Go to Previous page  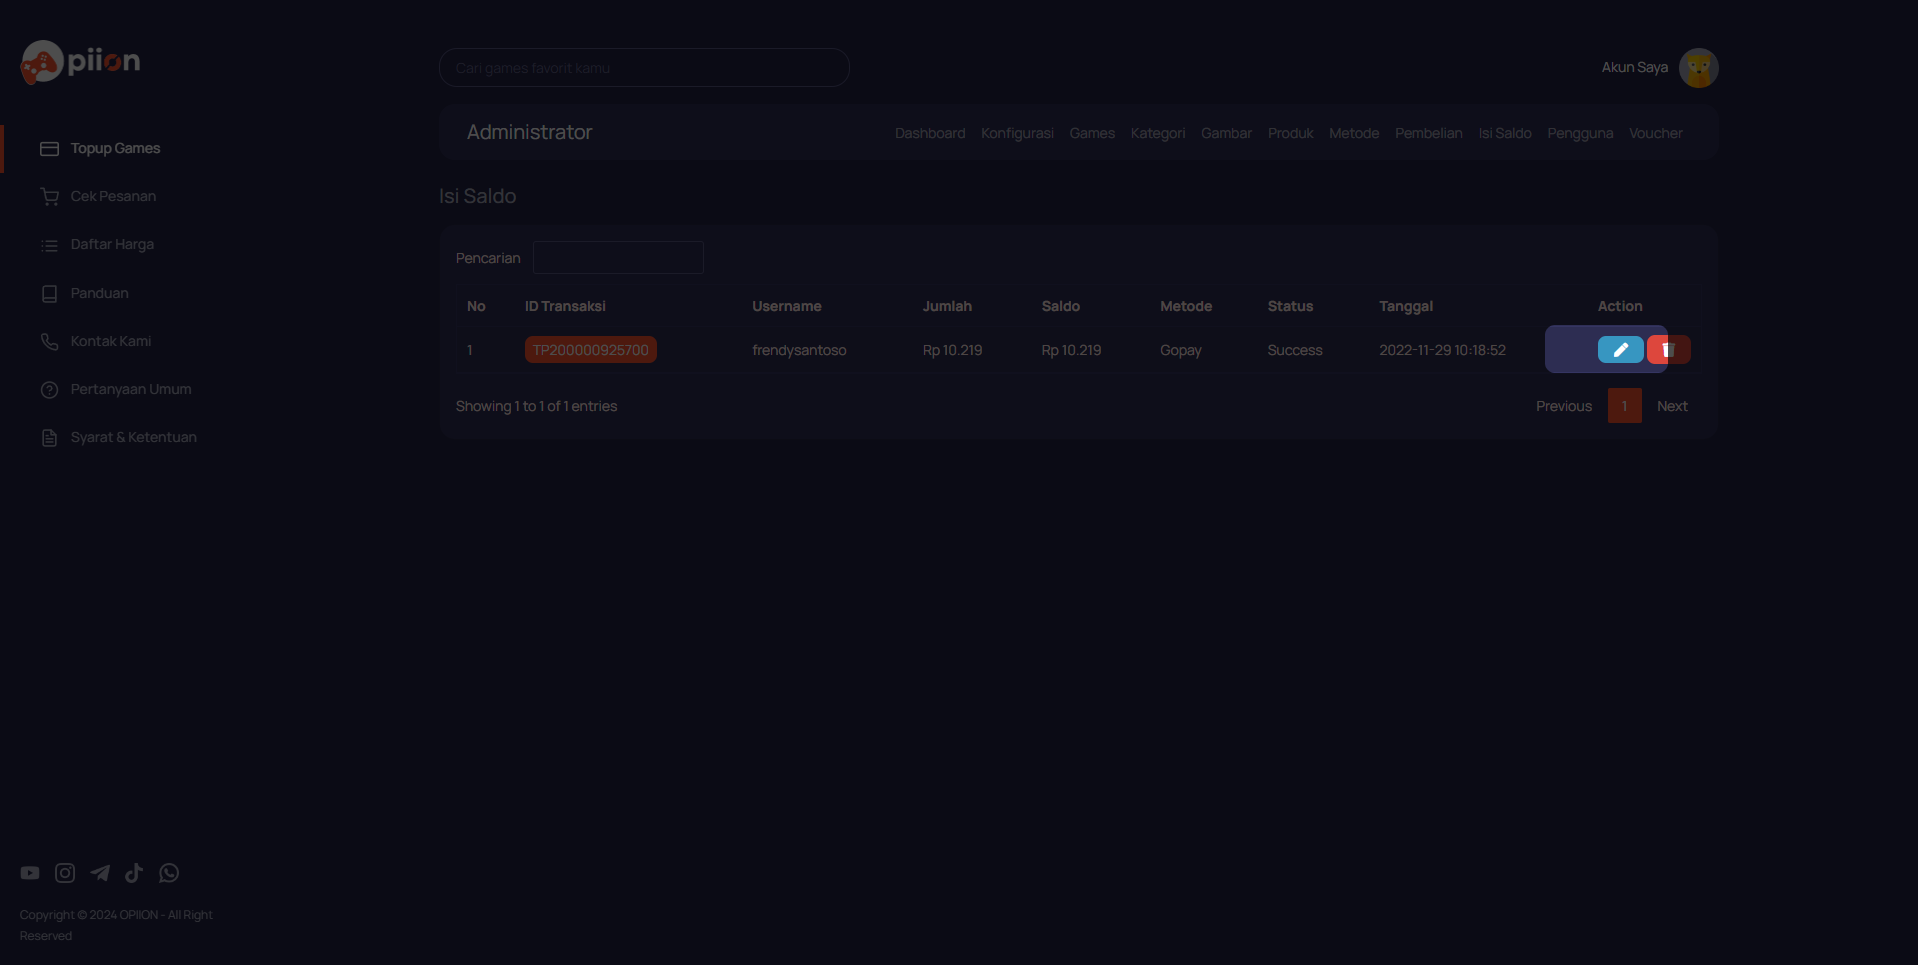1564,406
